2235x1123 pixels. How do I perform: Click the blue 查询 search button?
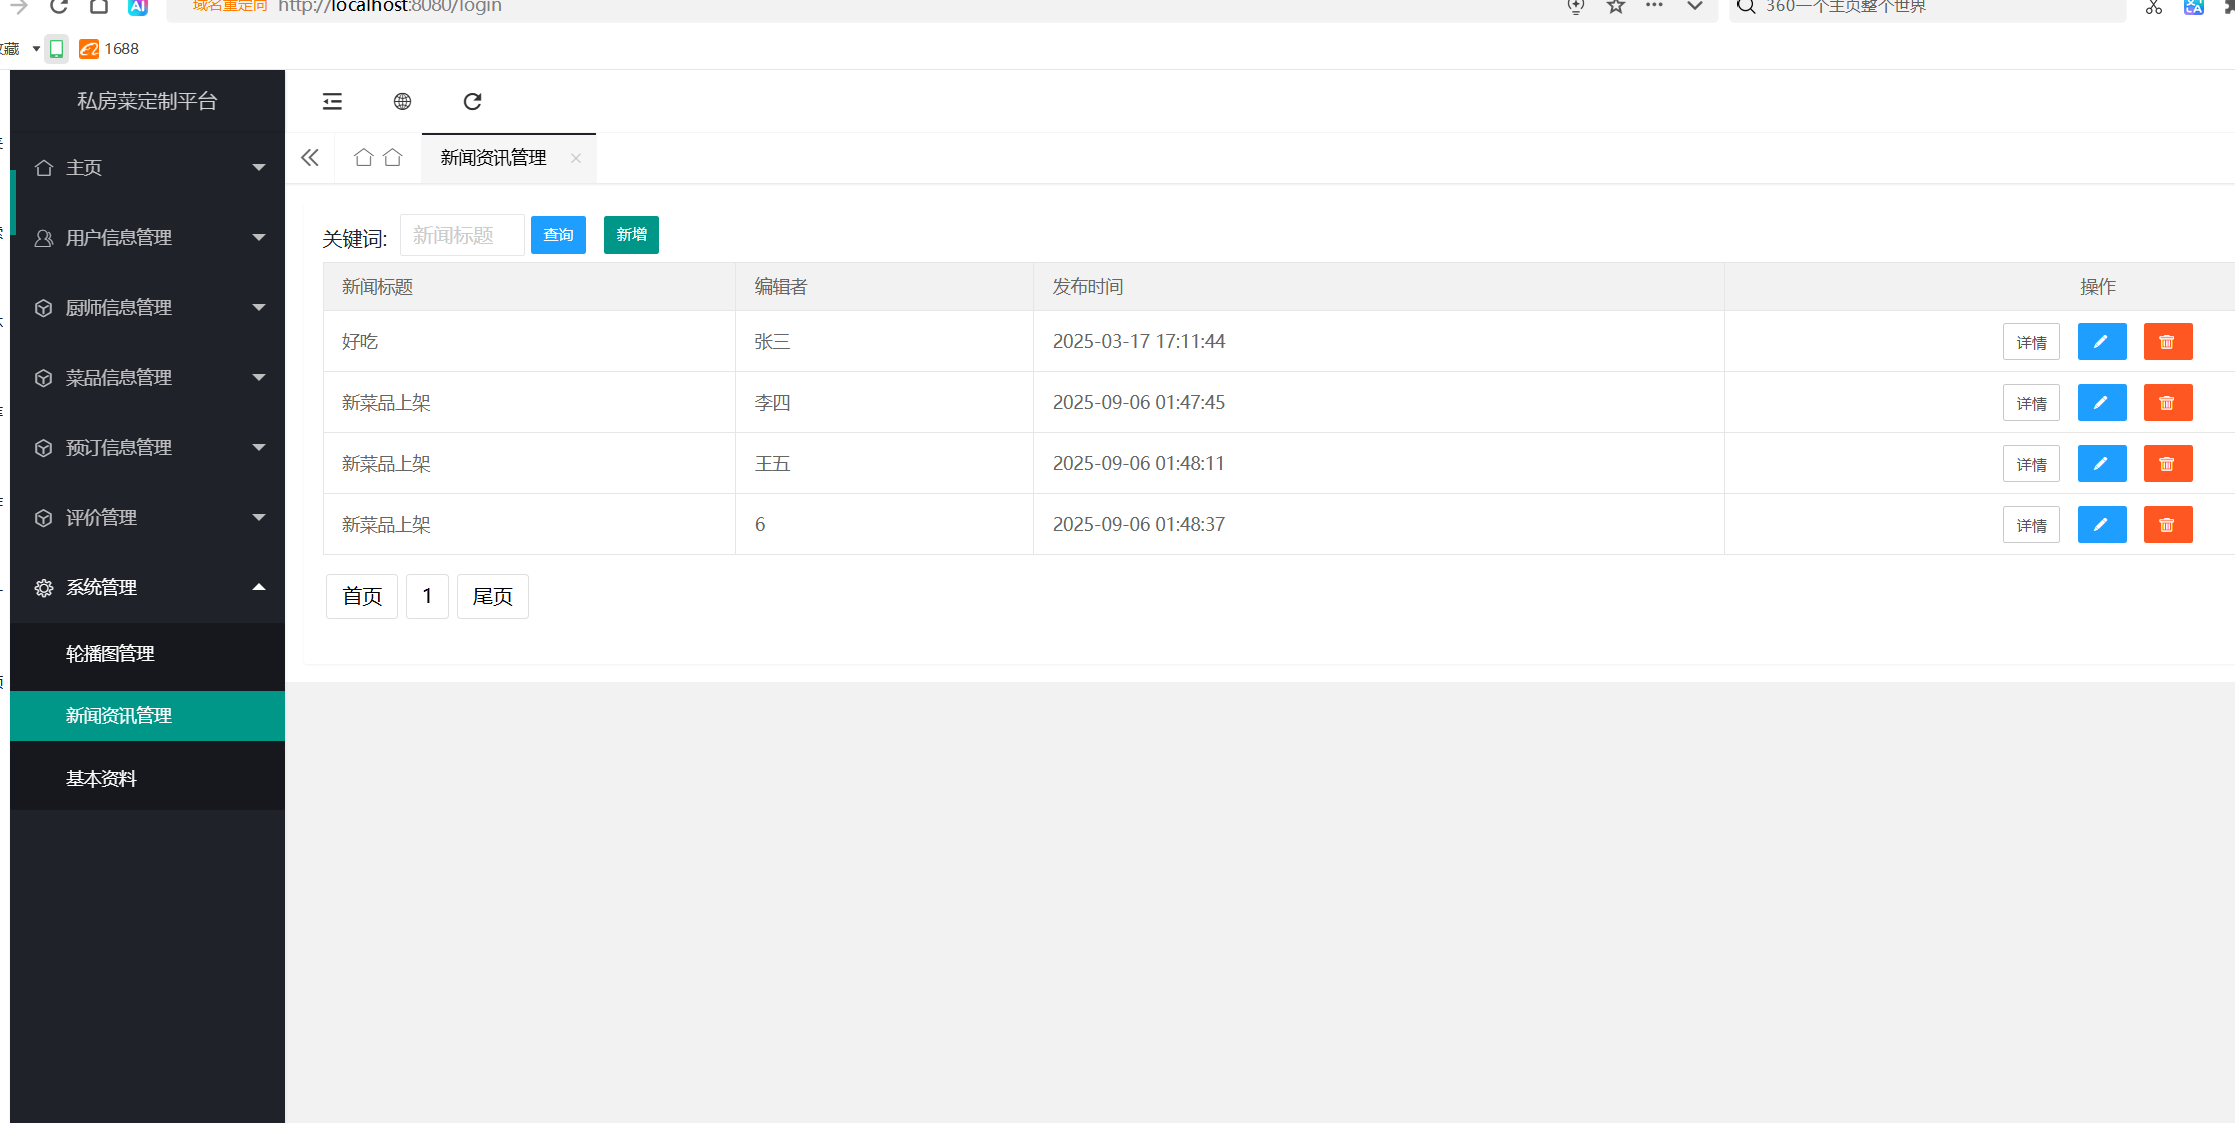558,235
